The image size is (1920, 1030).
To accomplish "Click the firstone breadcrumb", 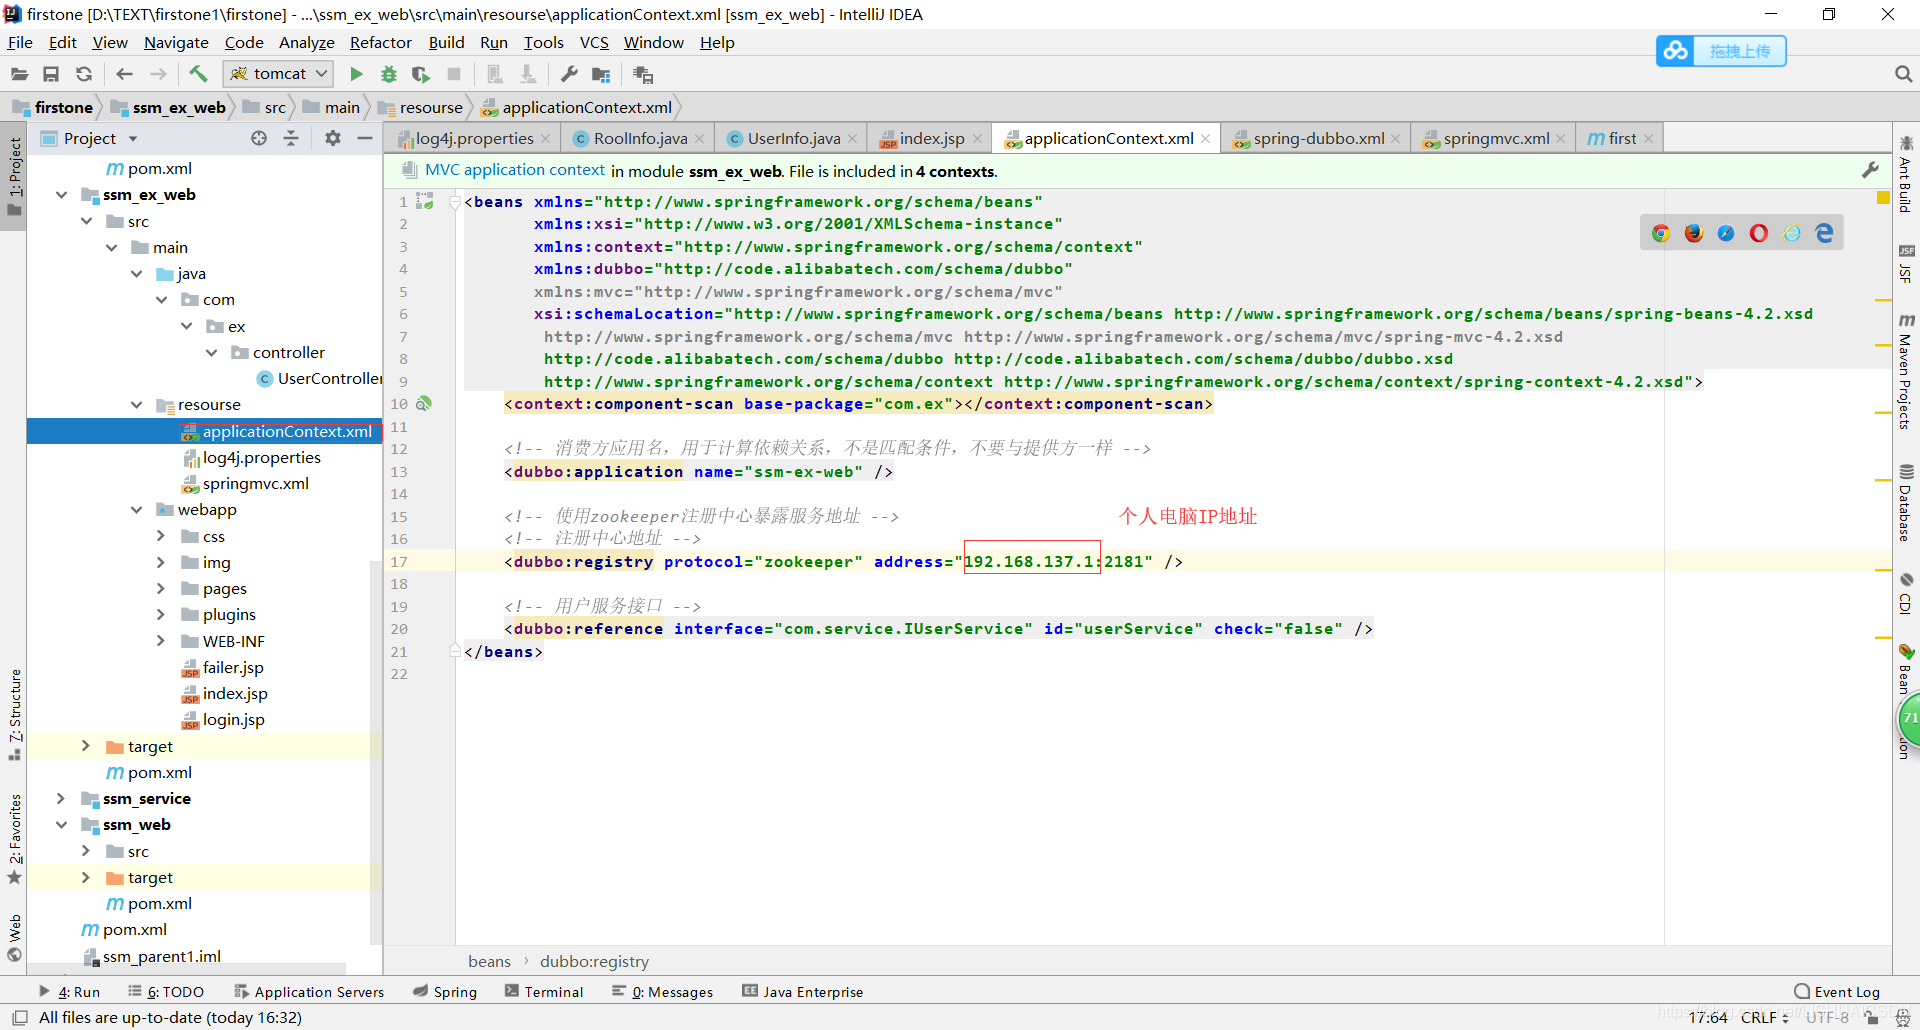I will (53, 107).
